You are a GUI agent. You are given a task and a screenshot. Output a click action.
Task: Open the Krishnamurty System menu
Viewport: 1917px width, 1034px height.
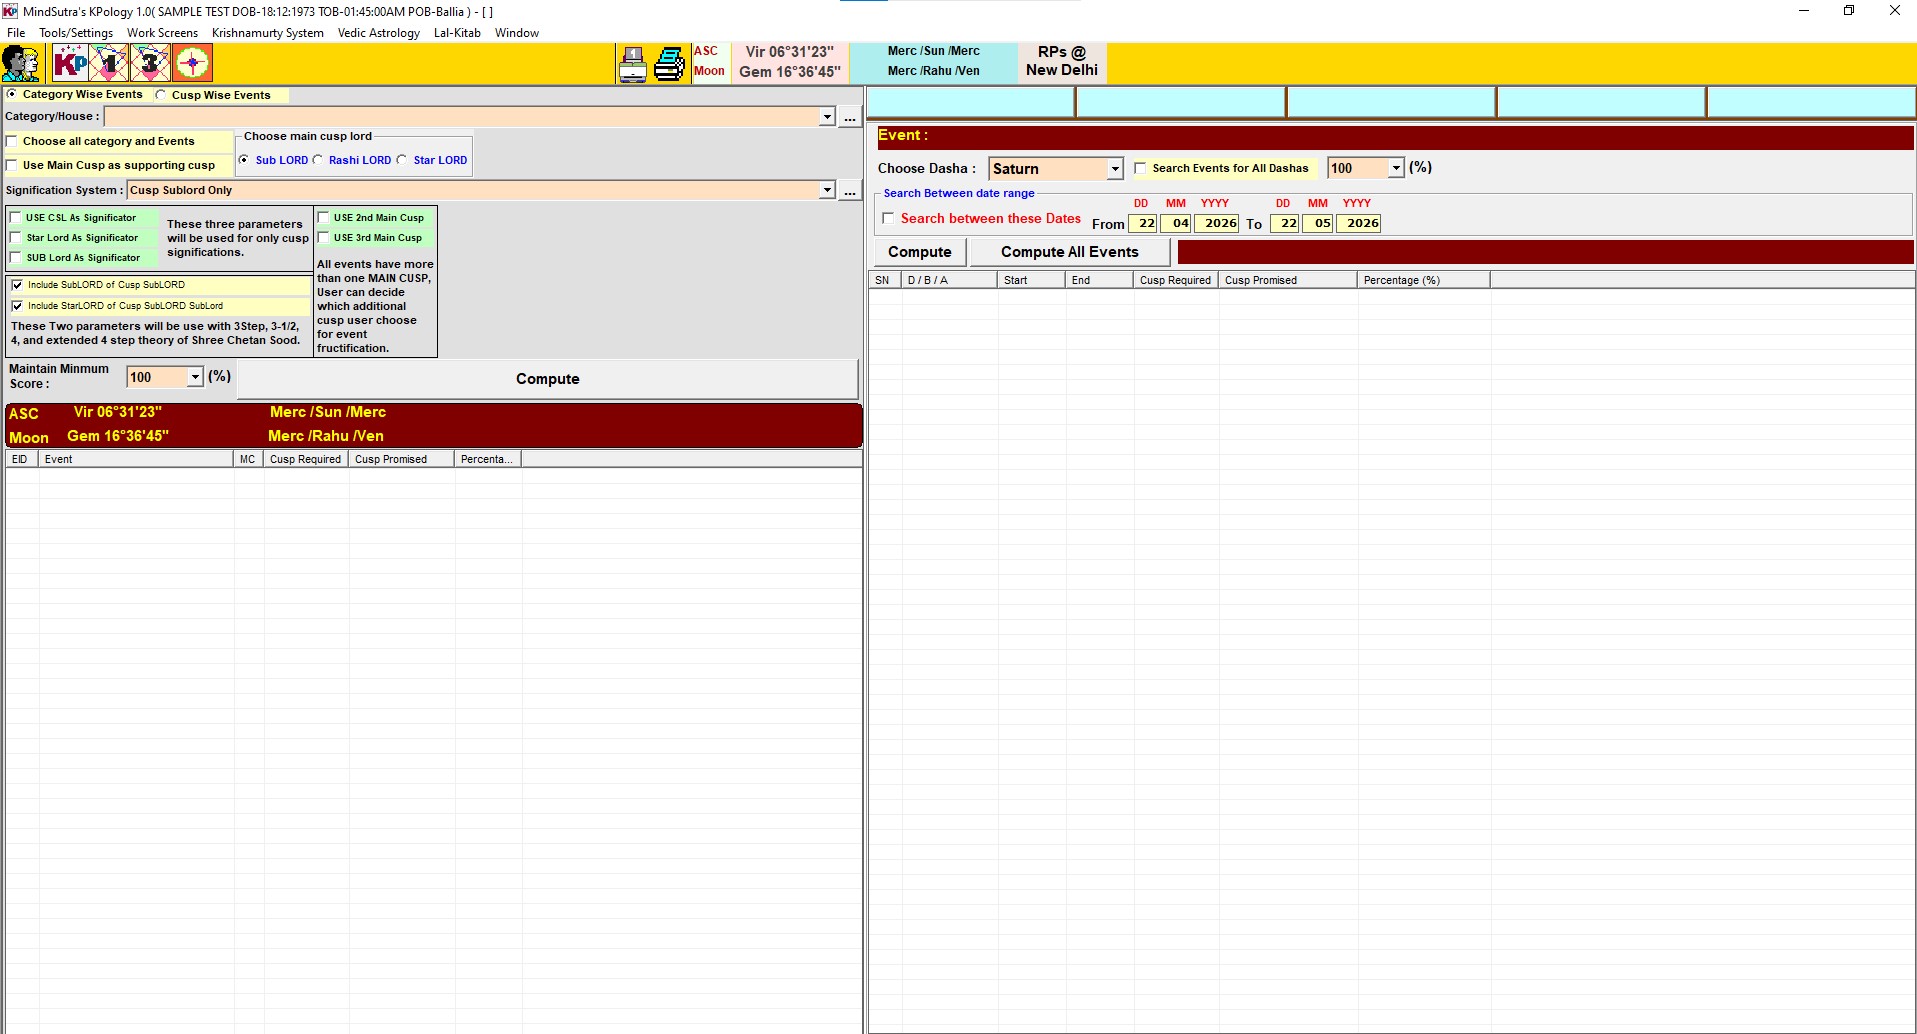click(x=268, y=33)
